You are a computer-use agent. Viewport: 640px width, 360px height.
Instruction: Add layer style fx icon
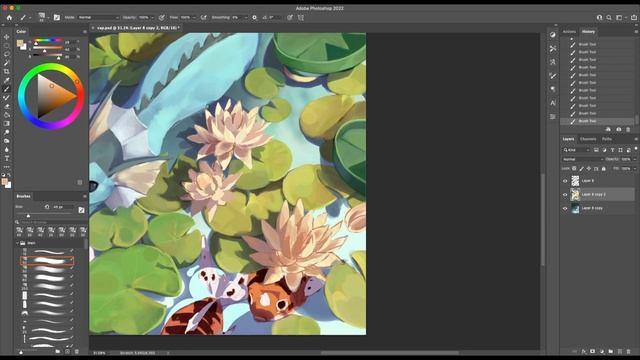pos(584,351)
